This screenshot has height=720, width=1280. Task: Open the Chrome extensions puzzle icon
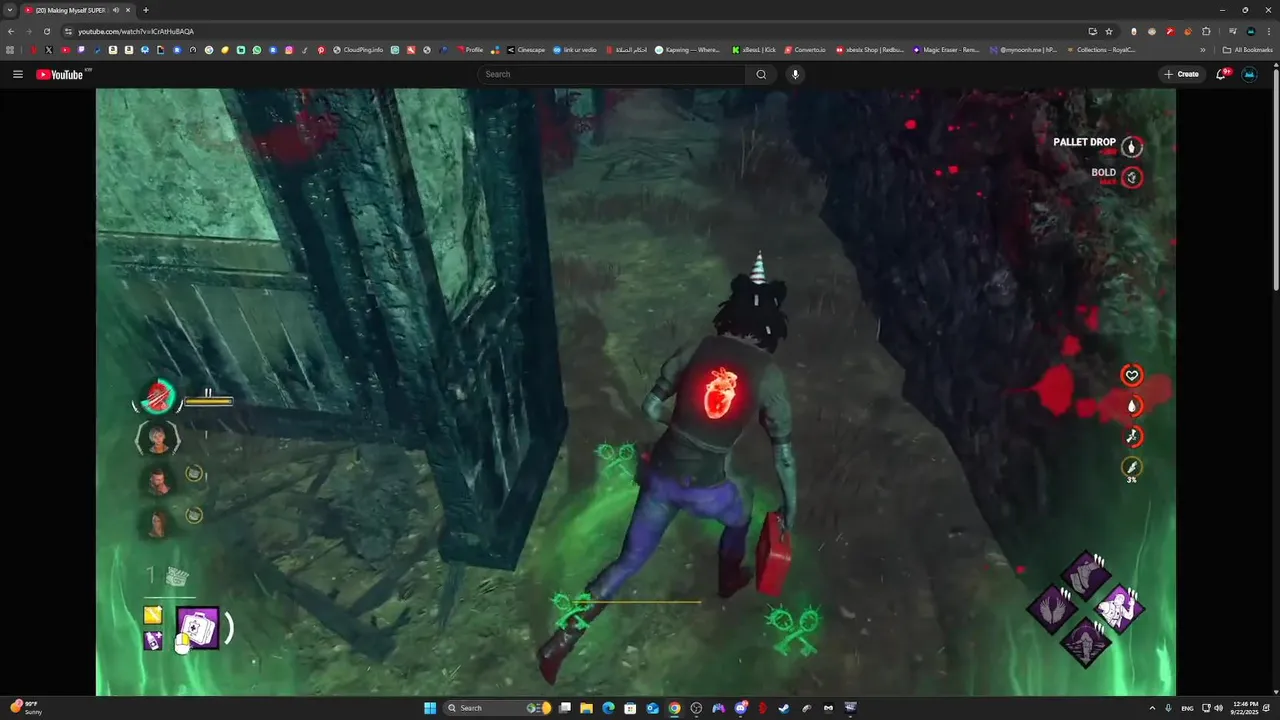click(x=1206, y=31)
